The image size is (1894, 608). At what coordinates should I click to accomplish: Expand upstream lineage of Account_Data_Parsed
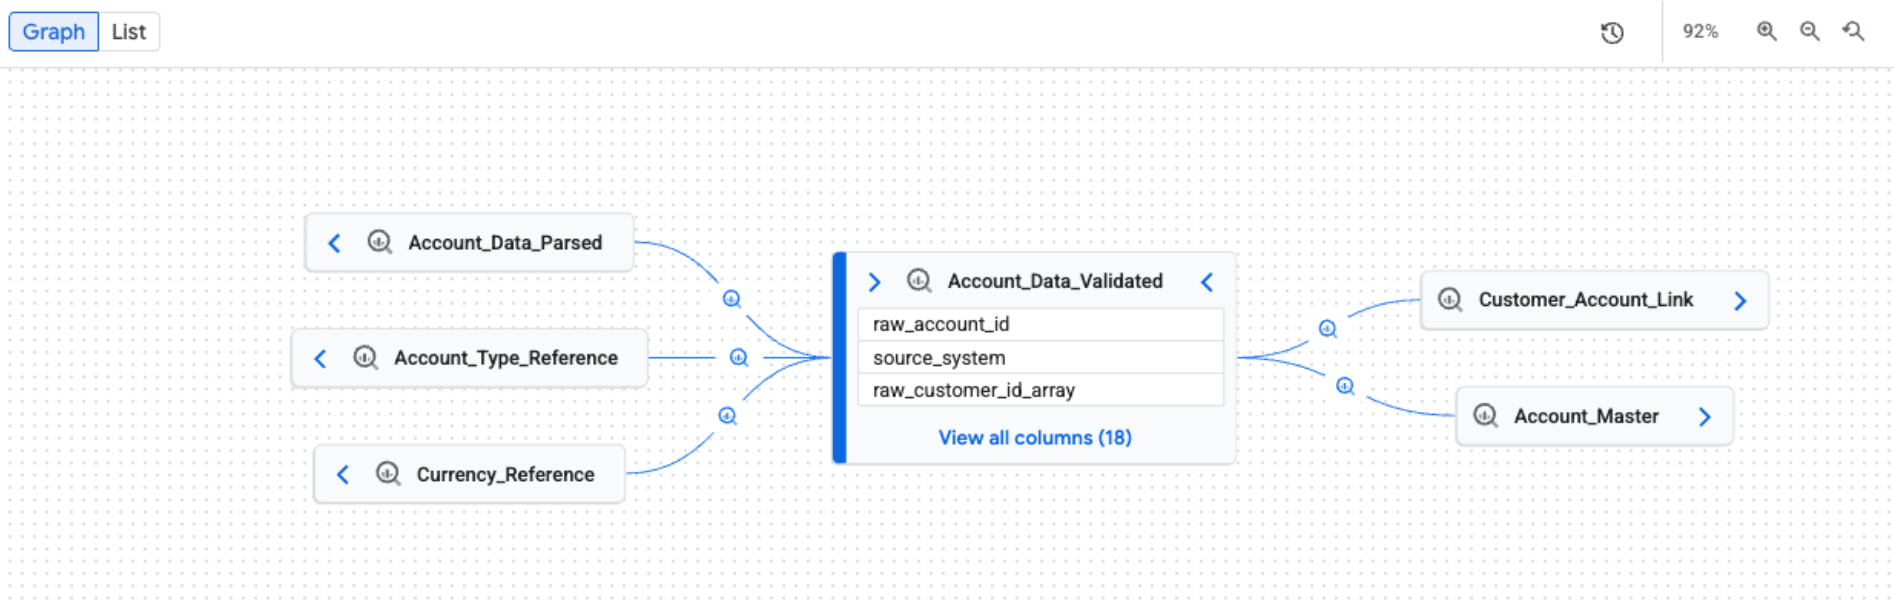tap(334, 242)
